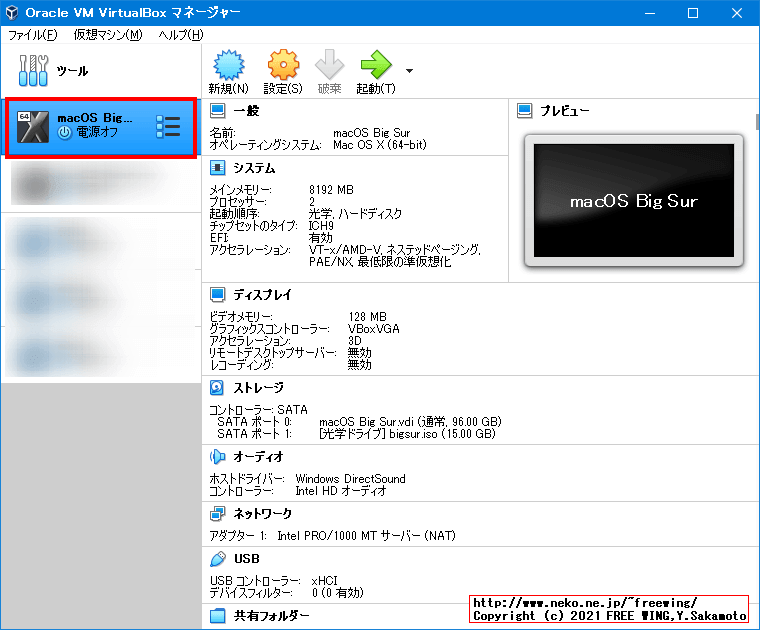This screenshot has width=760, height=630.
Task: Click the ICH9 chipset type value
Action: (321, 225)
